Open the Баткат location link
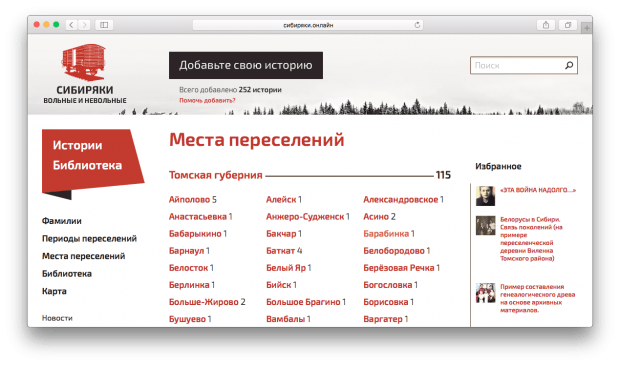Viewport: 620px width, 366px height. [x=280, y=250]
